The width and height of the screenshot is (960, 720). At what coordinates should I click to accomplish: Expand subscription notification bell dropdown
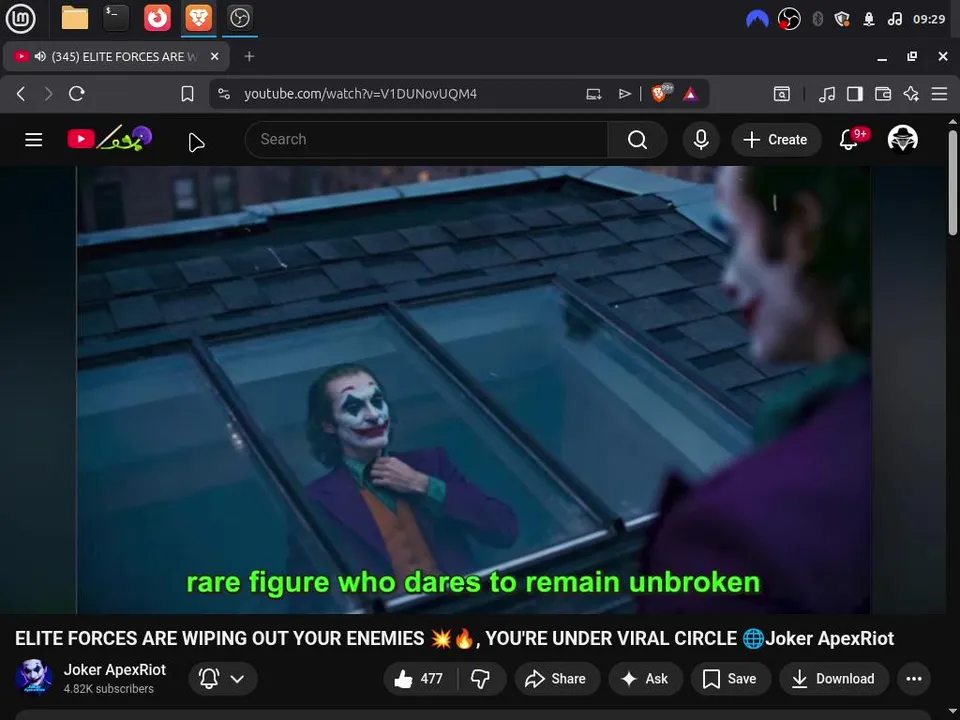pyautogui.click(x=223, y=678)
